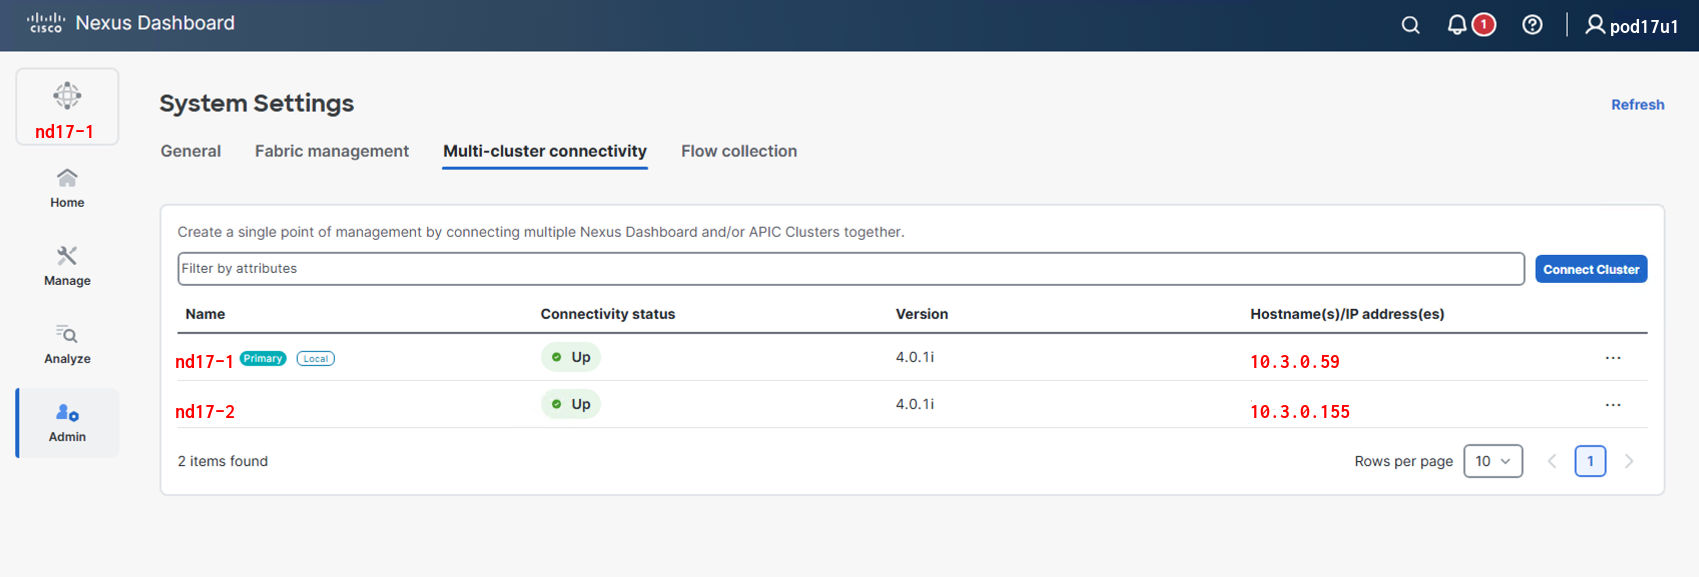Select the Admin section in sidebar
This screenshot has height=577, width=1699.
[67, 423]
